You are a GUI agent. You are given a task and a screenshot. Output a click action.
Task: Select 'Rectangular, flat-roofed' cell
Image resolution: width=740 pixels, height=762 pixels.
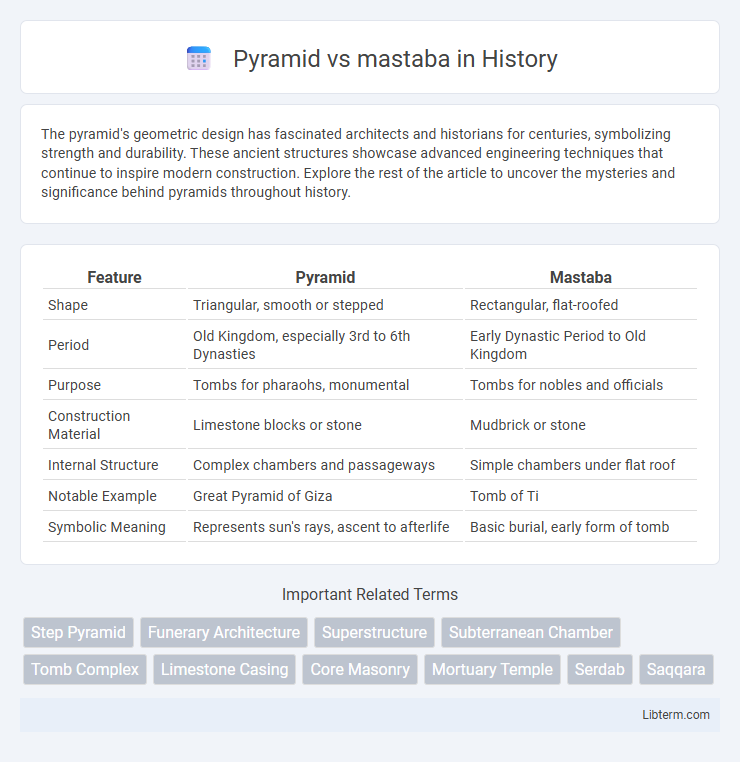(x=581, y=305)
